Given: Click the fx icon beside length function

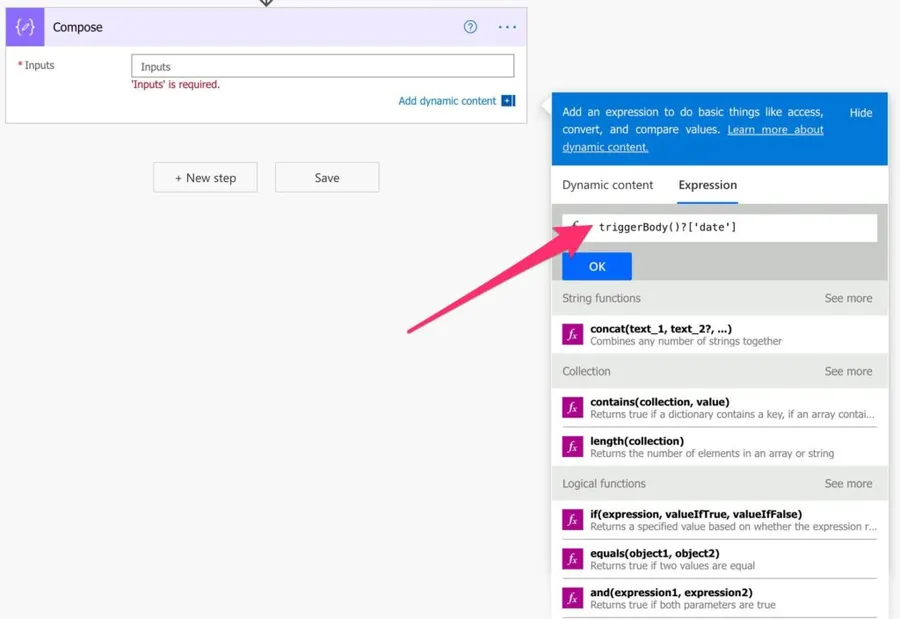Looking at the screenshot, I should 572,447.
